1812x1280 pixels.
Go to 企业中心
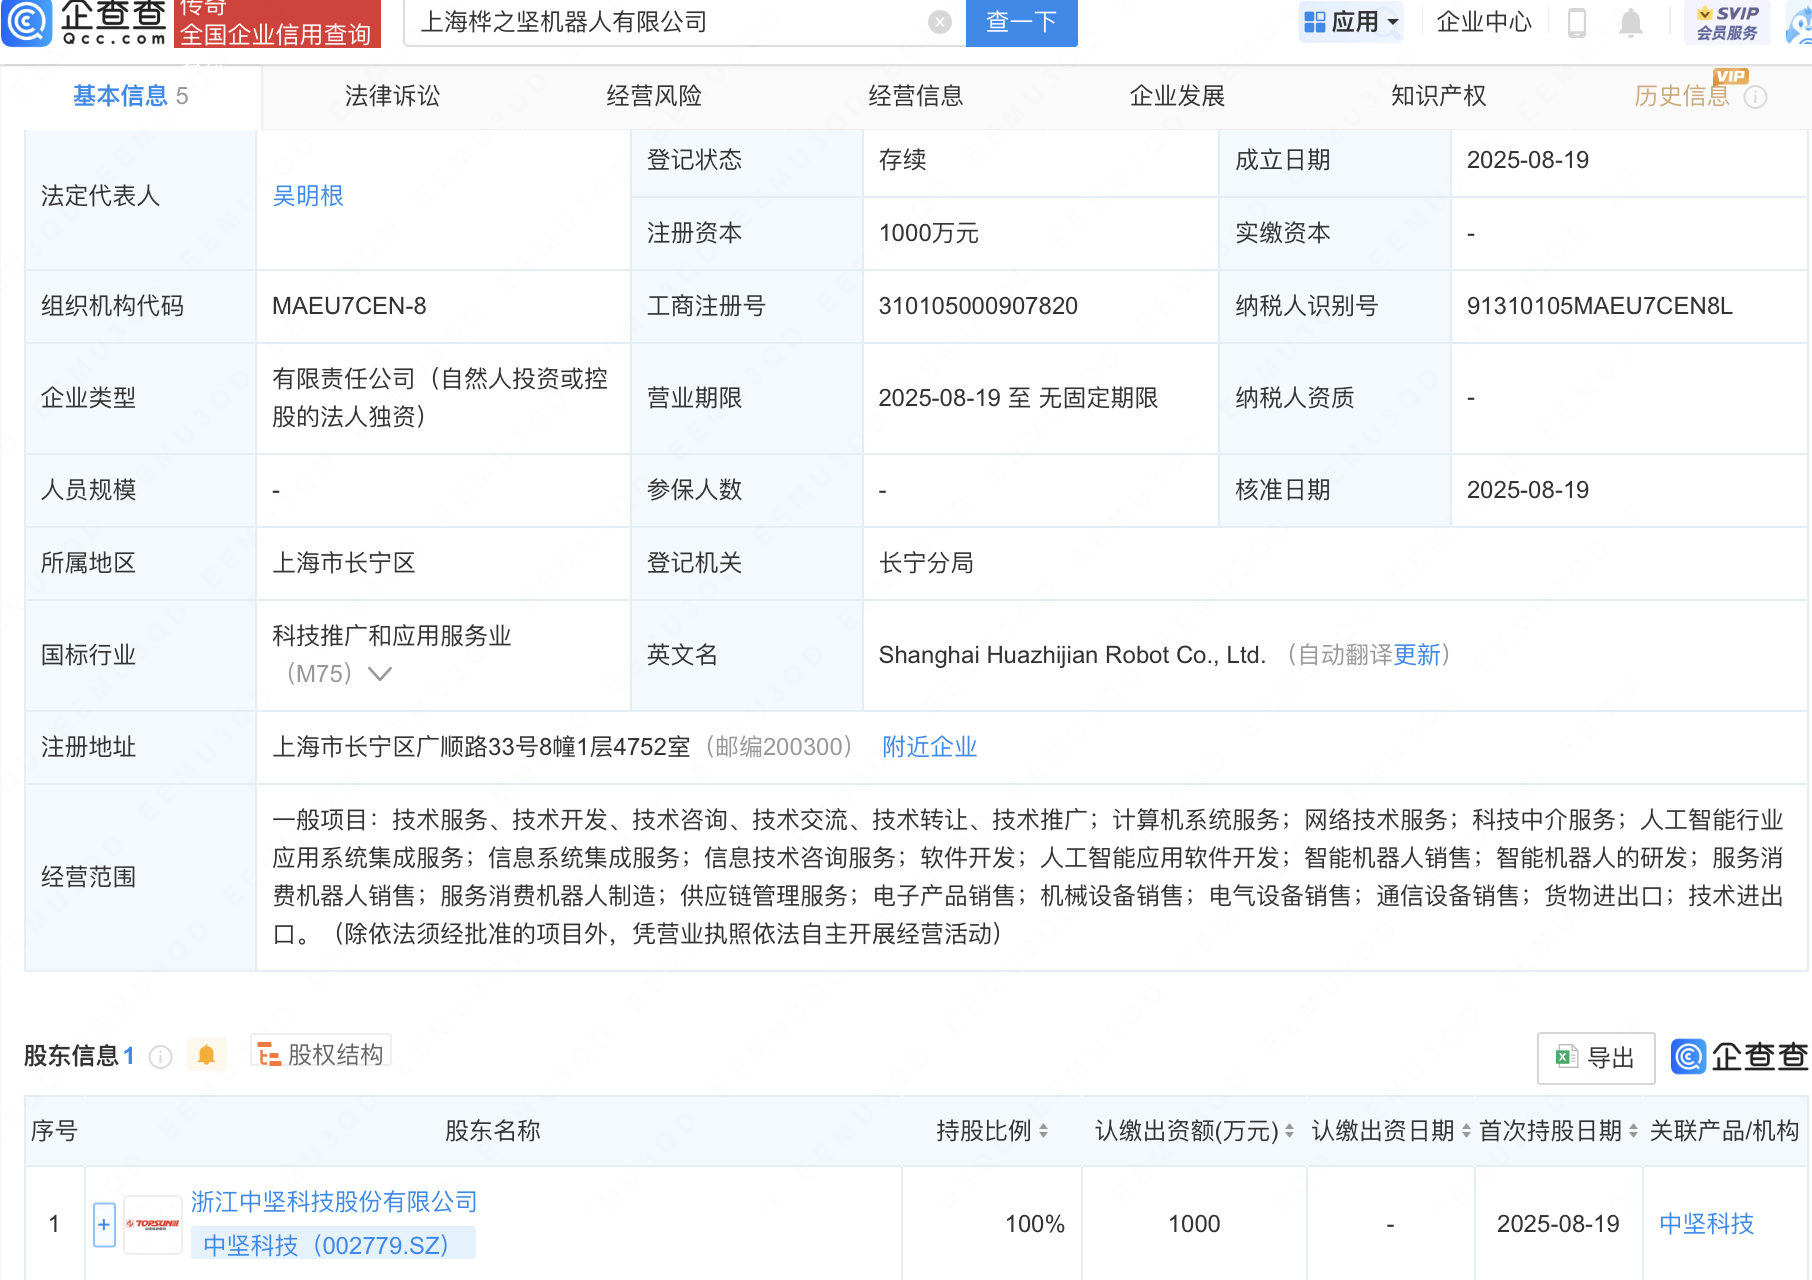(1484, 22)
